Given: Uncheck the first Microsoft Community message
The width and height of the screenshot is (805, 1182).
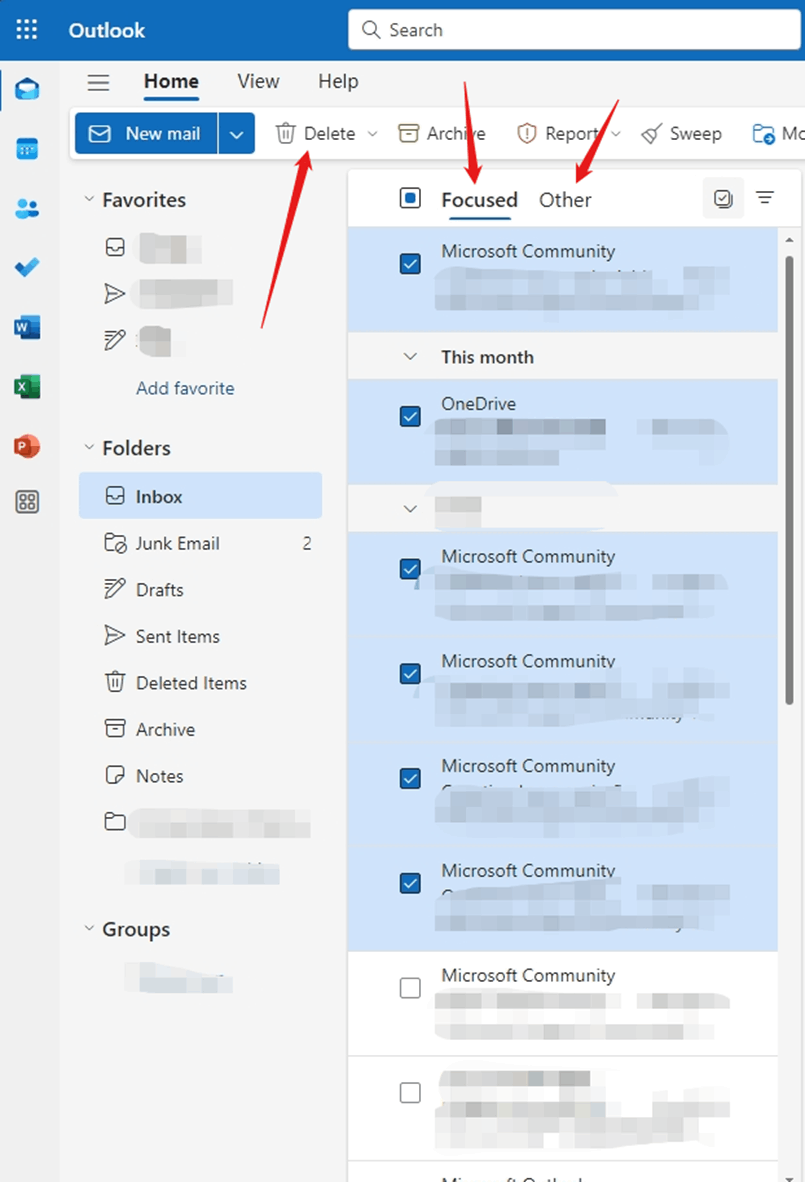Looking at the screenshot, I should [x=410, y=264].
